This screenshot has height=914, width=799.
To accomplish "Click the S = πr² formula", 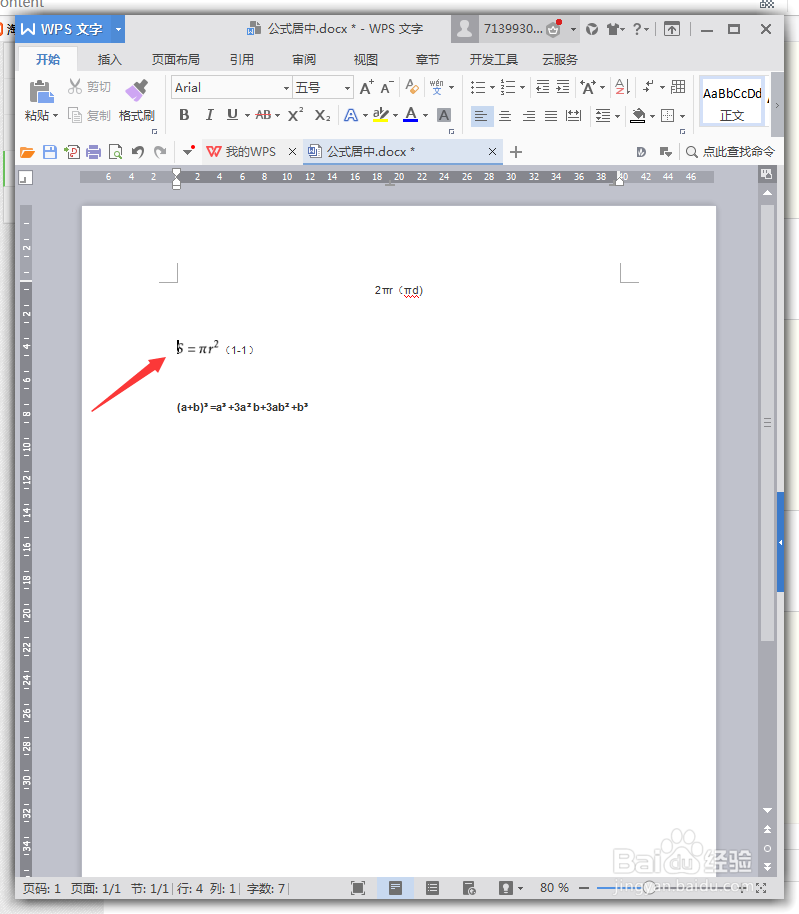I will 198,347.
